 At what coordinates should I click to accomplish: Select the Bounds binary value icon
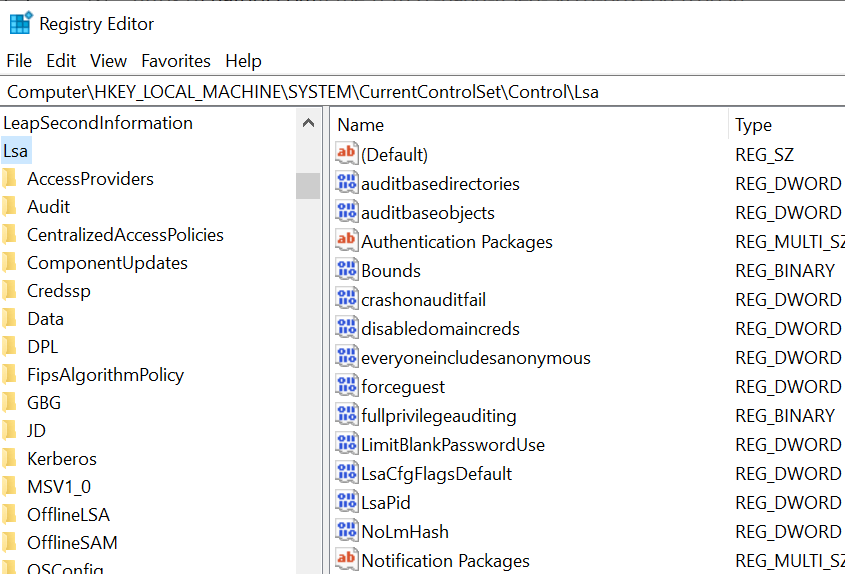pyautogui.click(x=347, y=270)
